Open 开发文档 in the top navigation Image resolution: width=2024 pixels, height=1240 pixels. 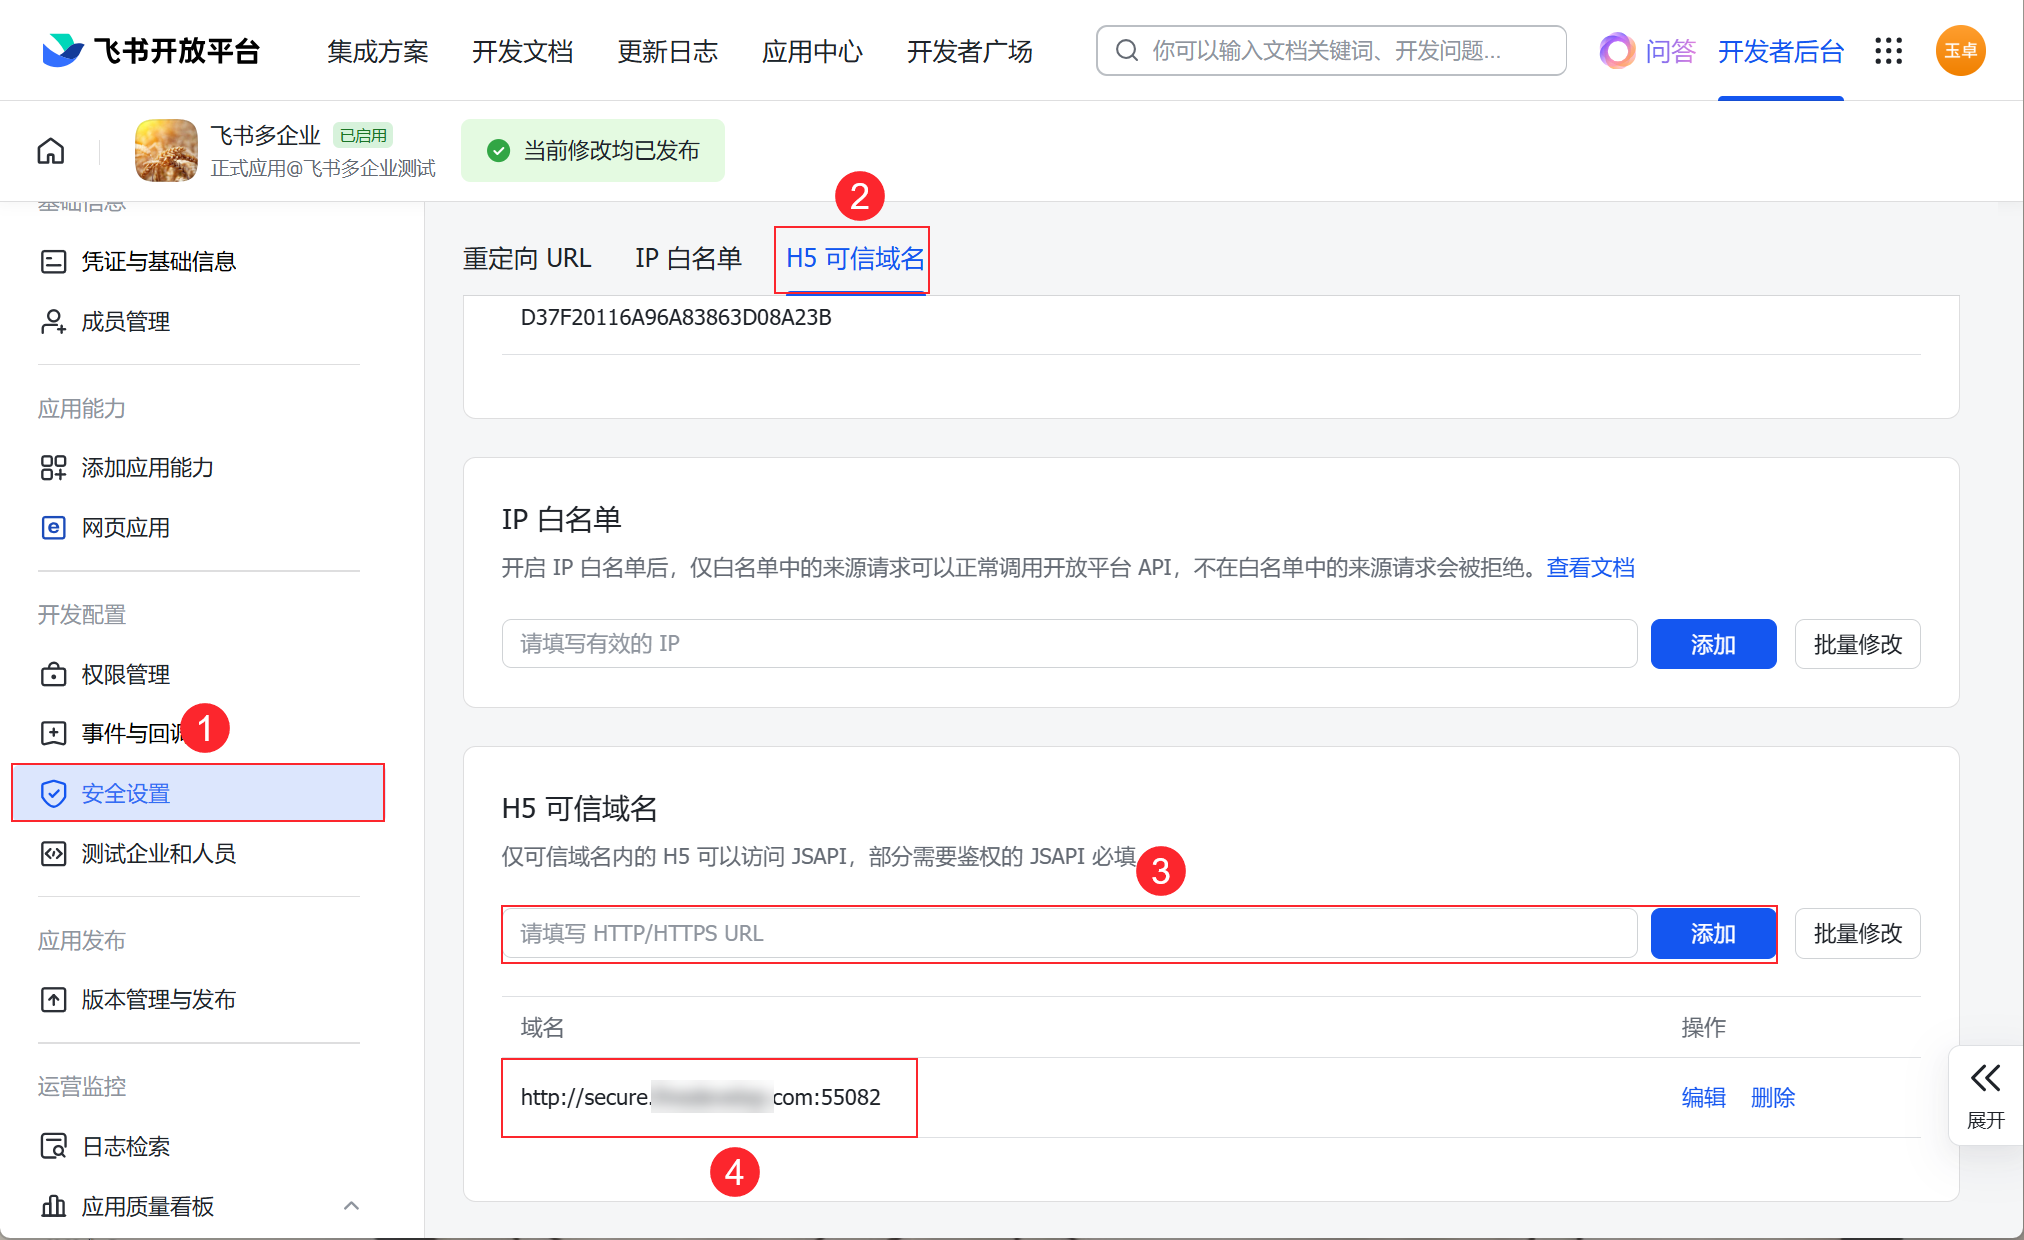[522, 51]
